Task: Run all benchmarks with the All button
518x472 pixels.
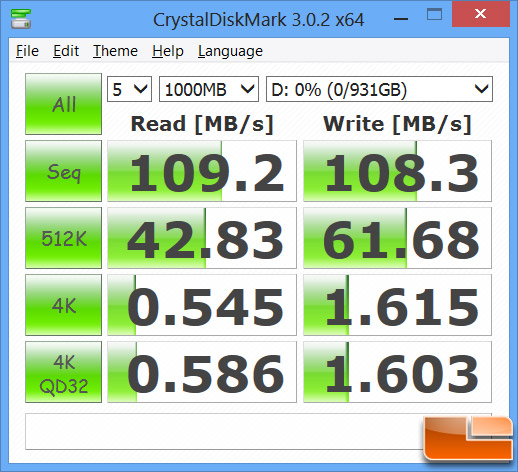Action: [x=63, y=104]
